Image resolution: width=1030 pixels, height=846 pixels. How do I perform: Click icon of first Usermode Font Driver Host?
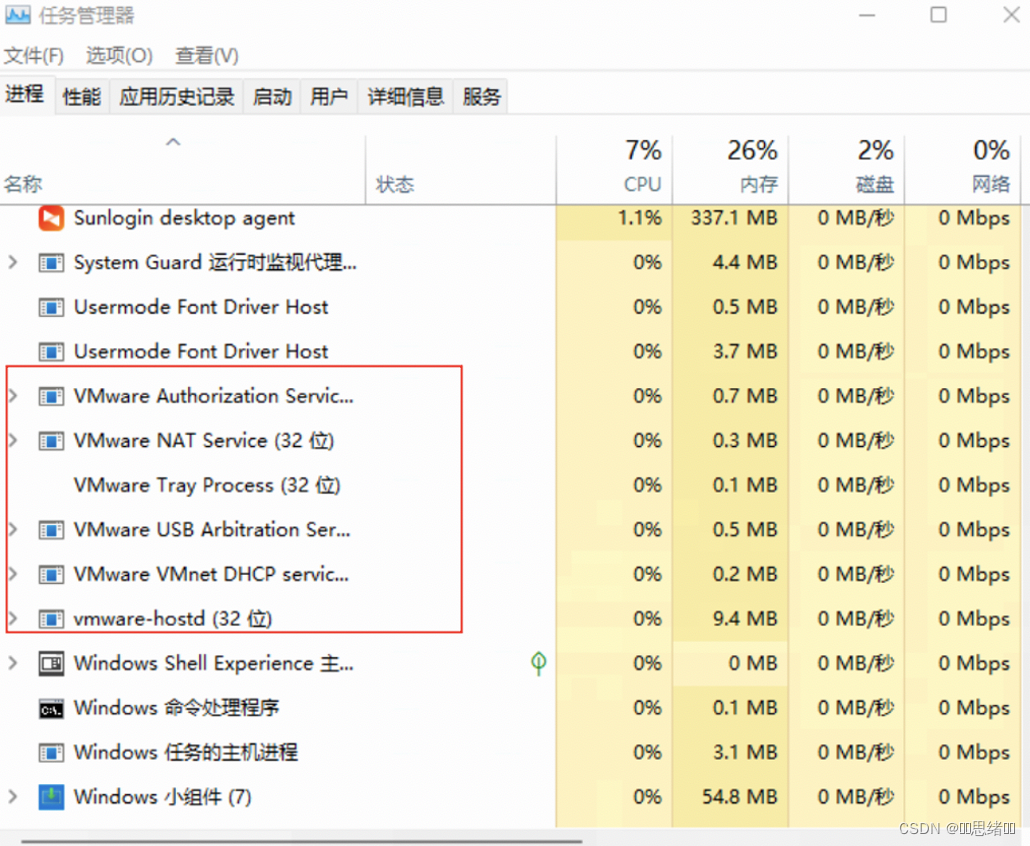tap(51, 307)
